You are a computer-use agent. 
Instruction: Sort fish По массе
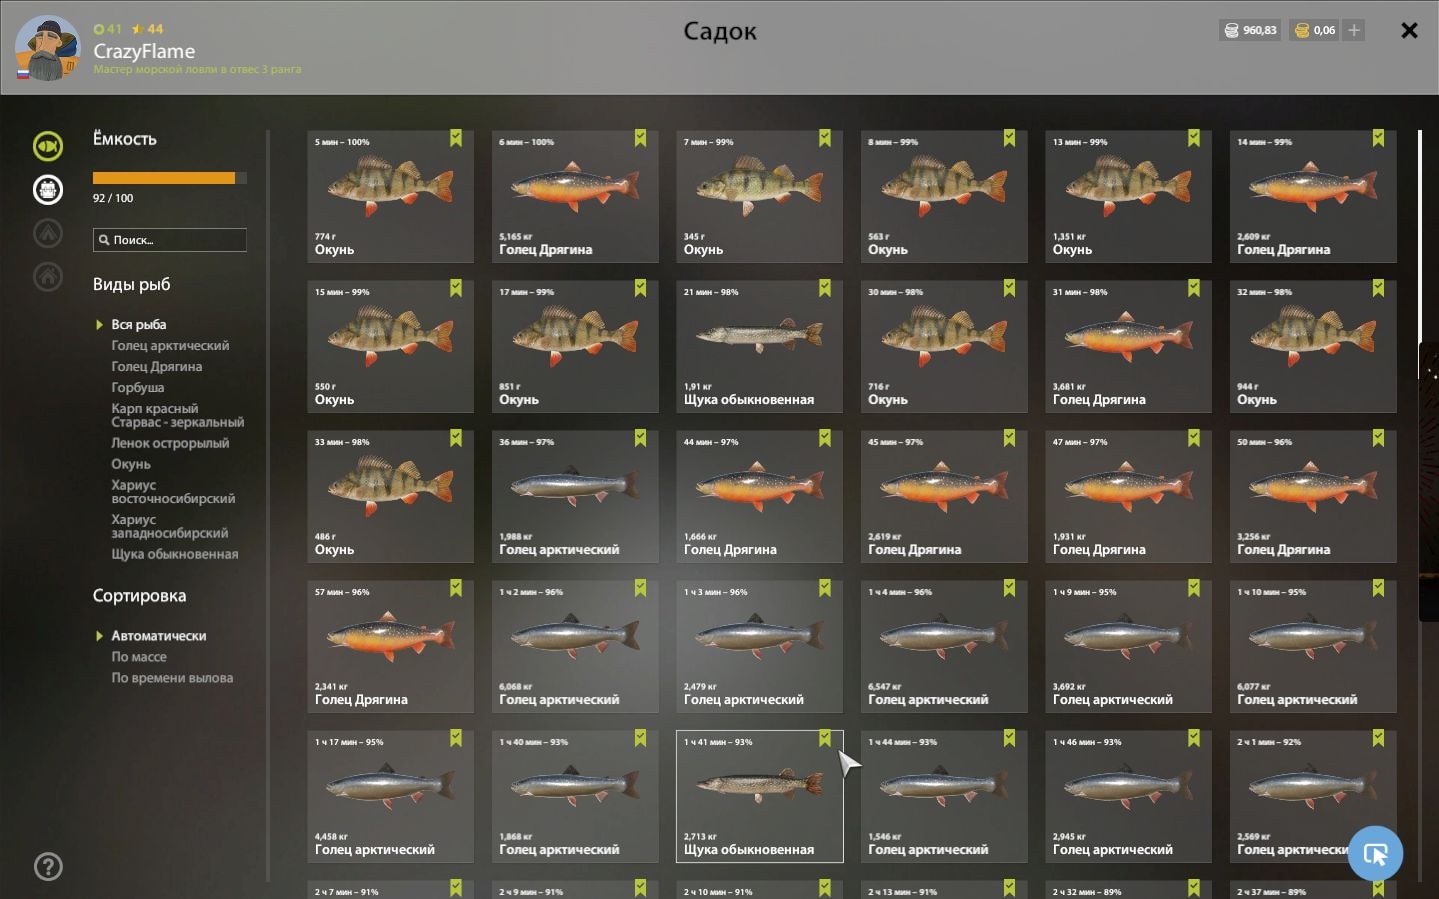(x=139, y=657)
